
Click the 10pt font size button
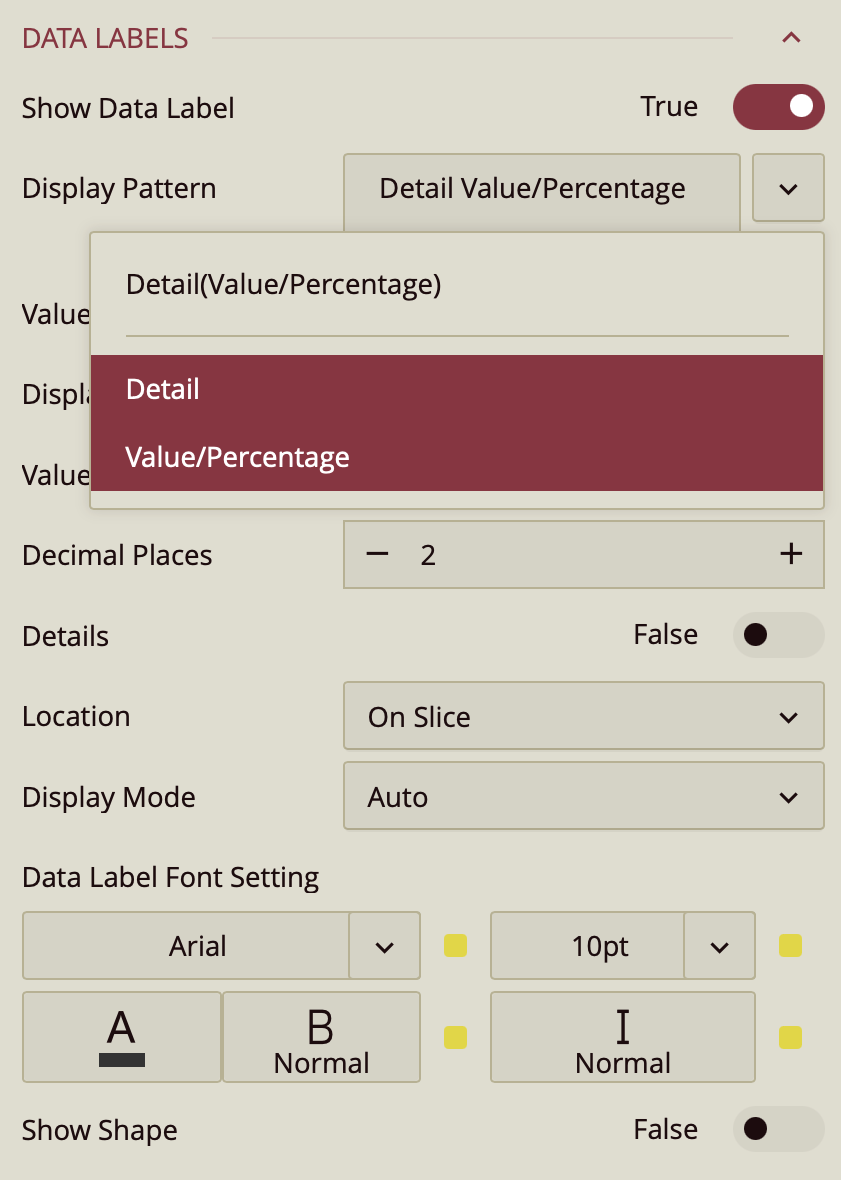[x=588, y=946]
